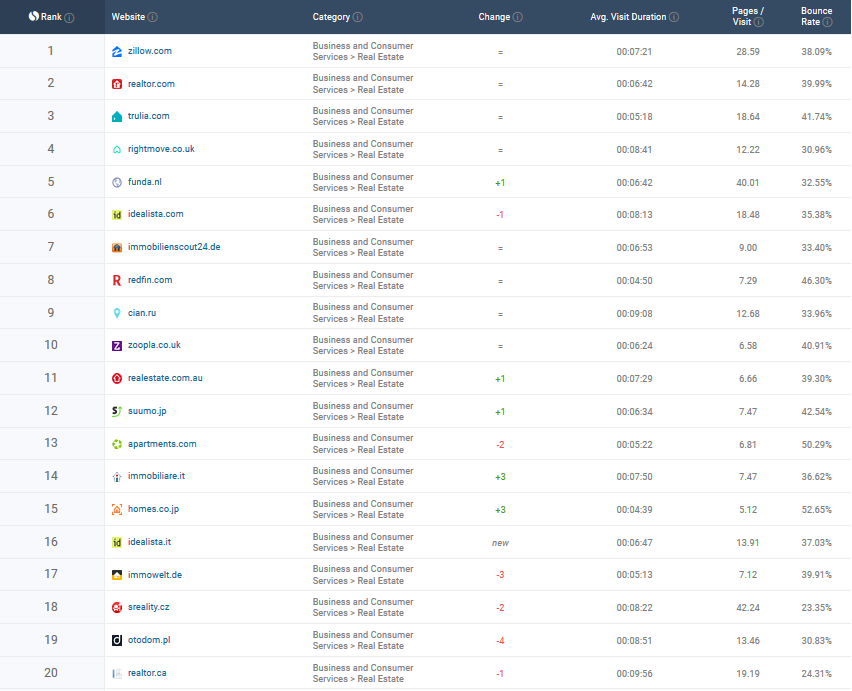Click the 28.59 pages value for zillow.com
The width and height of the screenshot is (852, 691).
point(748,52)
